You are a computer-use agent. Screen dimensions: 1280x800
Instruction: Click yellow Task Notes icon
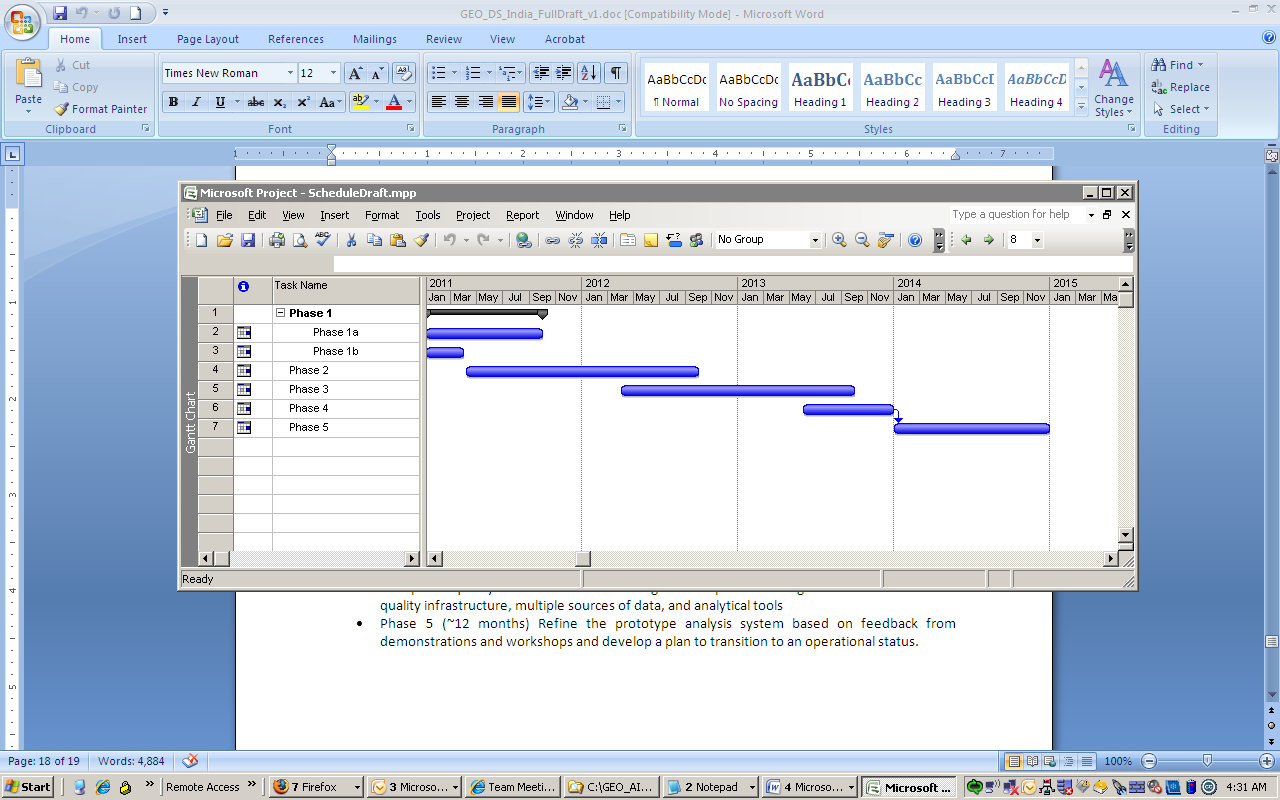[x=651, y=240]
